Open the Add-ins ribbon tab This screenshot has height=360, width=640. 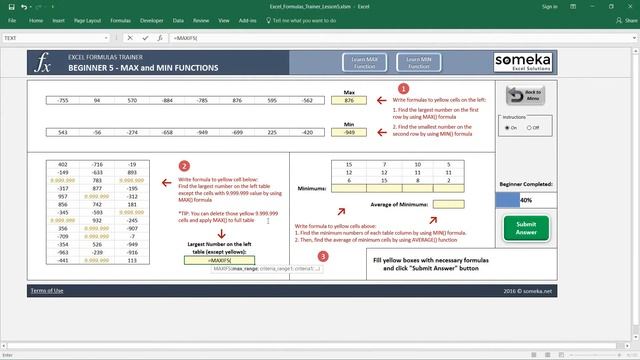coord(247,20)
